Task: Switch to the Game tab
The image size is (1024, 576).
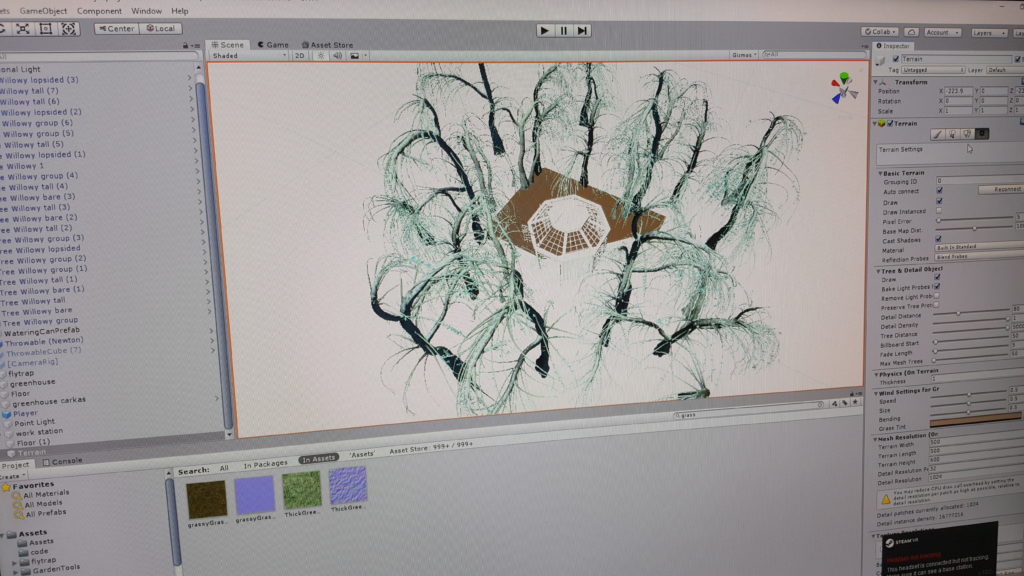Action: 273,45
